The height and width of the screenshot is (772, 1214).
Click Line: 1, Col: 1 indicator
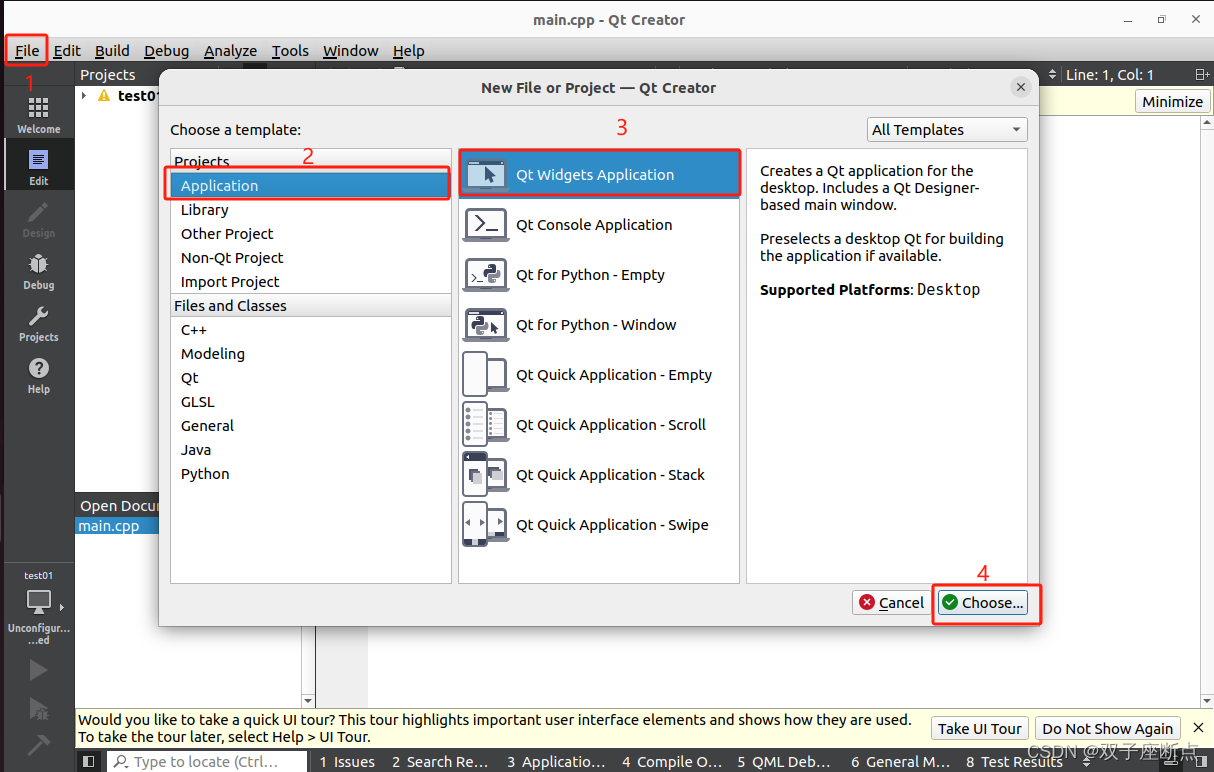tap(1110, 75)
